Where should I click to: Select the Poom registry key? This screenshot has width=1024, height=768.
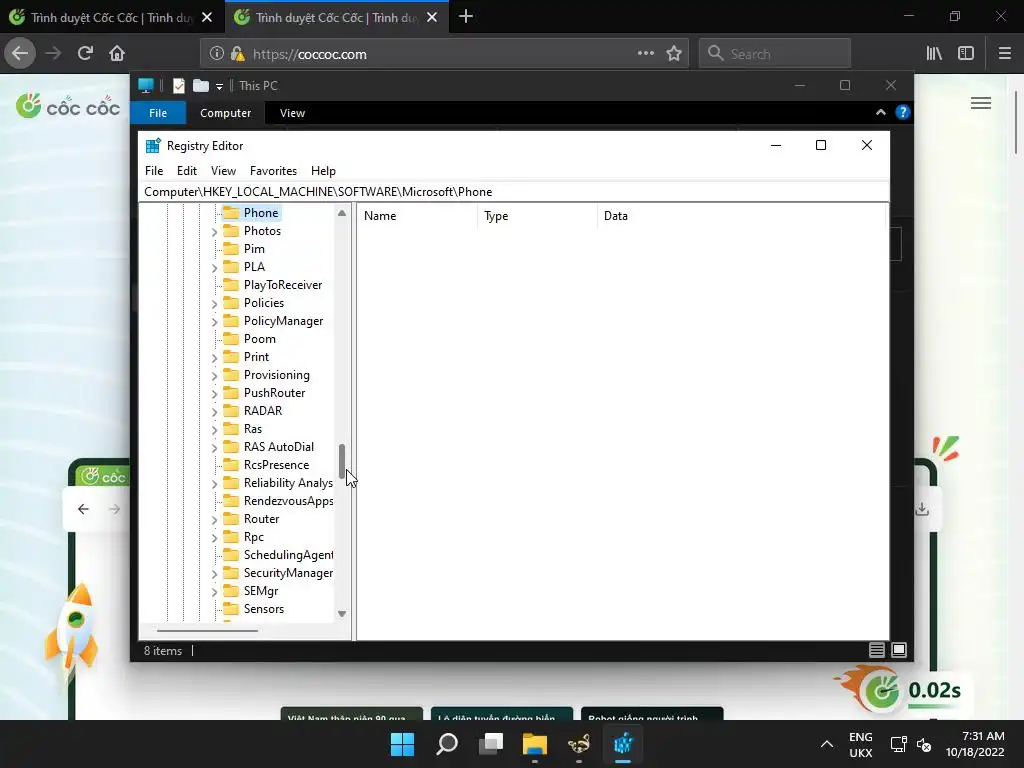(259, 339)
